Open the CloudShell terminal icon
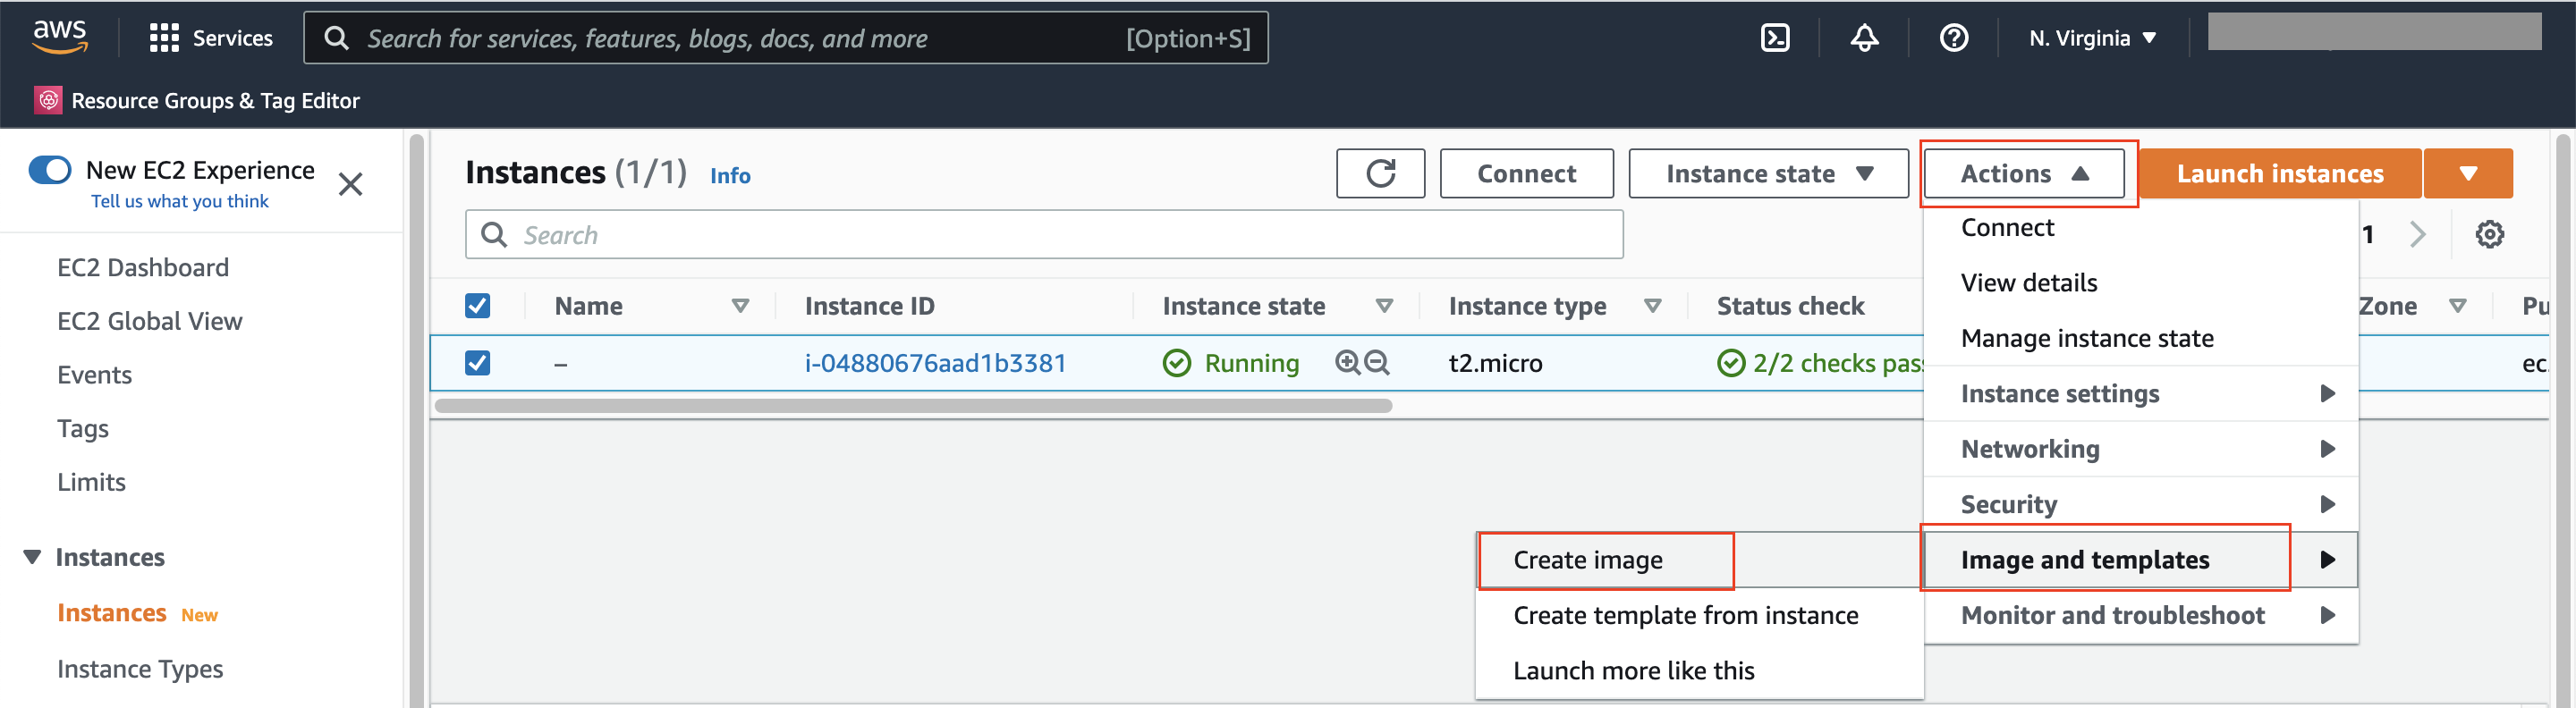The image size is (2576, 708). [1775, 38]
